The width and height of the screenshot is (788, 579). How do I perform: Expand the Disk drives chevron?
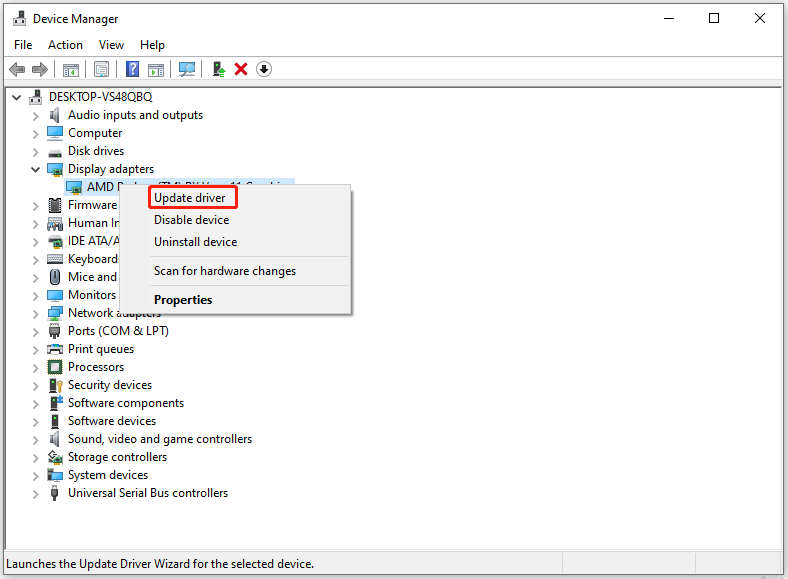35,152
